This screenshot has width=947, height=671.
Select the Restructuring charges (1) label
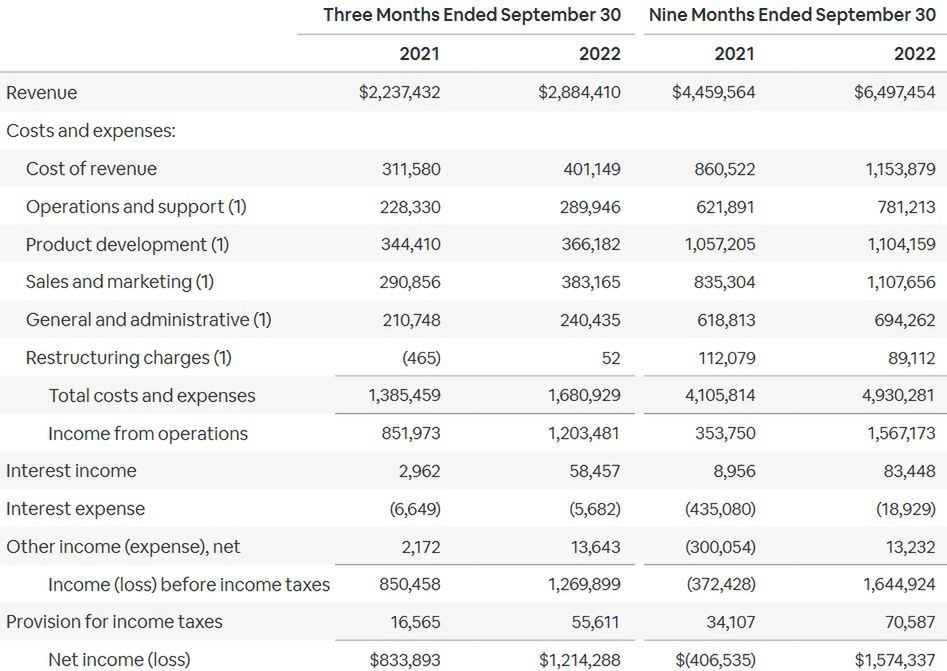tap(129, 357)
